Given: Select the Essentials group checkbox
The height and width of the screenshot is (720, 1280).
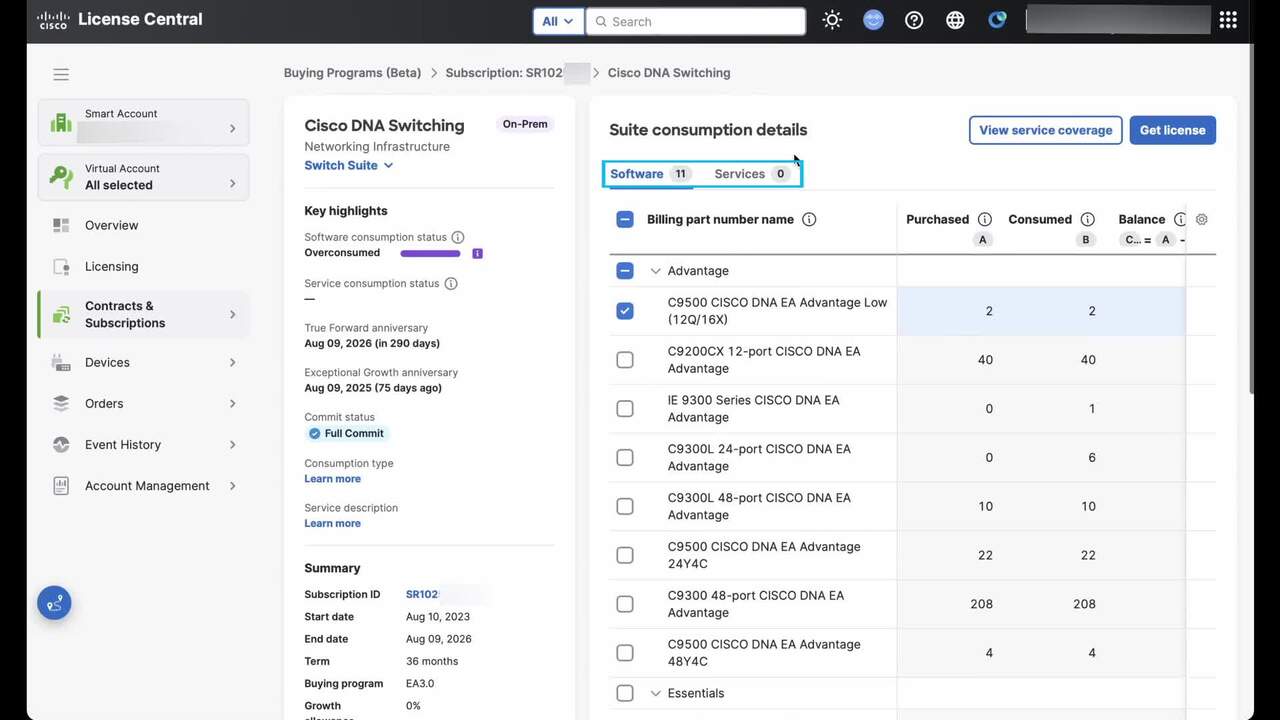Looking at the screenshot, I should (625, 693).
